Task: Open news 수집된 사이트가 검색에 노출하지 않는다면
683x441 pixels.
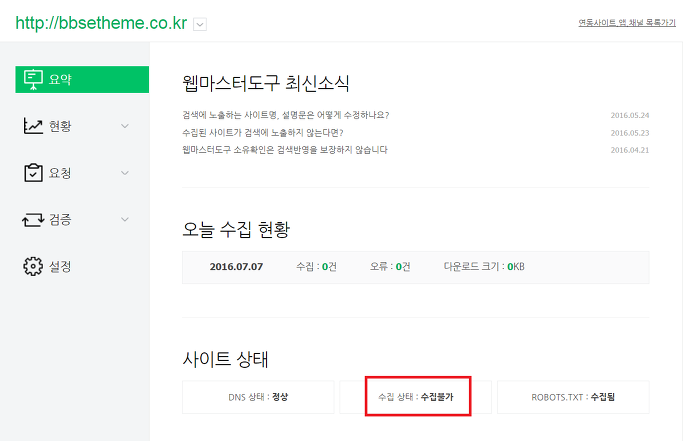Action: 263,132
